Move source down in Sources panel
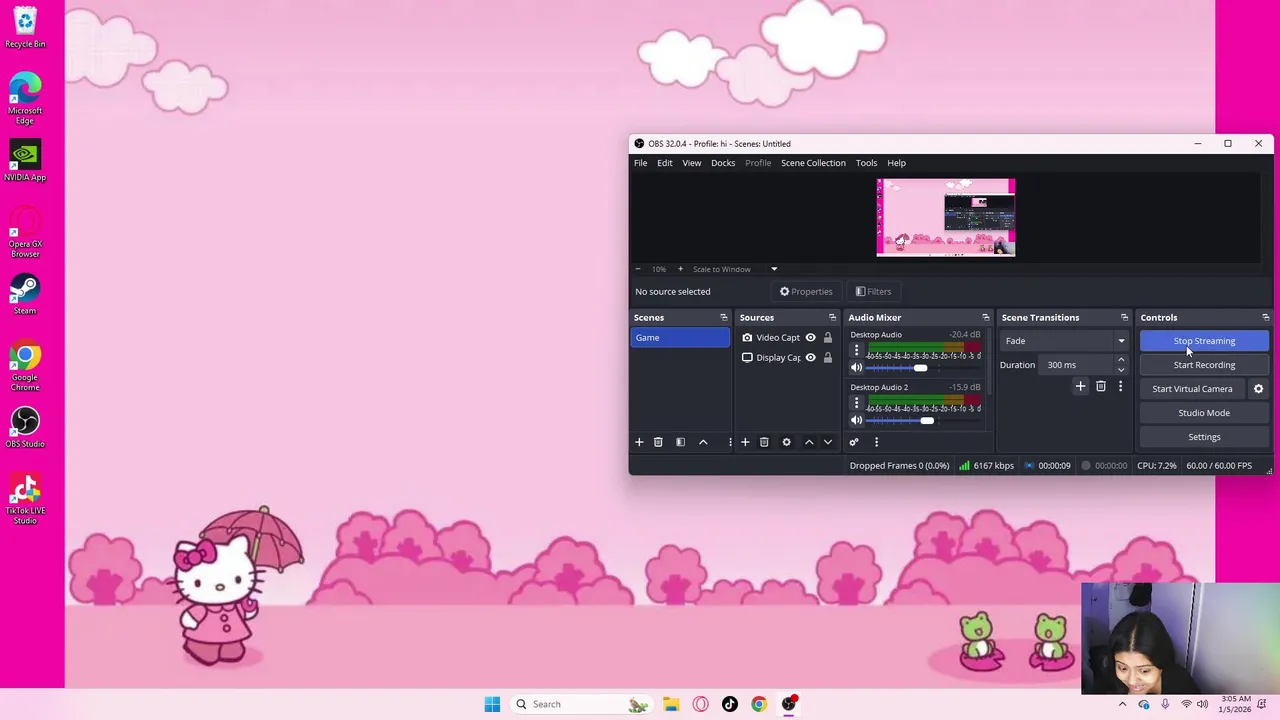This screenshot has width=1280, height=720. click(x=828, y=442)
